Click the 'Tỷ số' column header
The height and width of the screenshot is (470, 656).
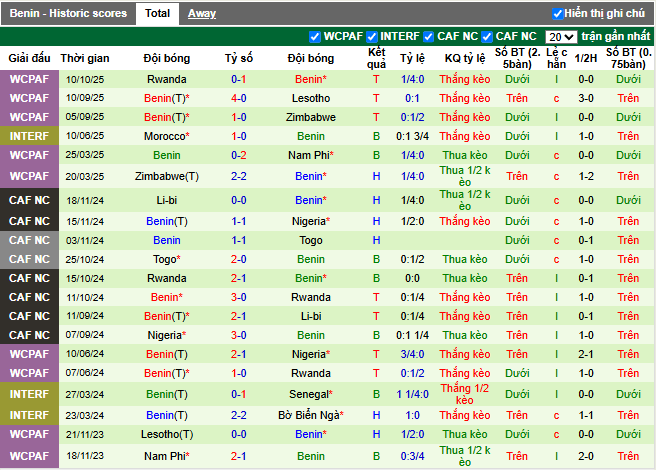pyautogui.click(x=239, y=59)
